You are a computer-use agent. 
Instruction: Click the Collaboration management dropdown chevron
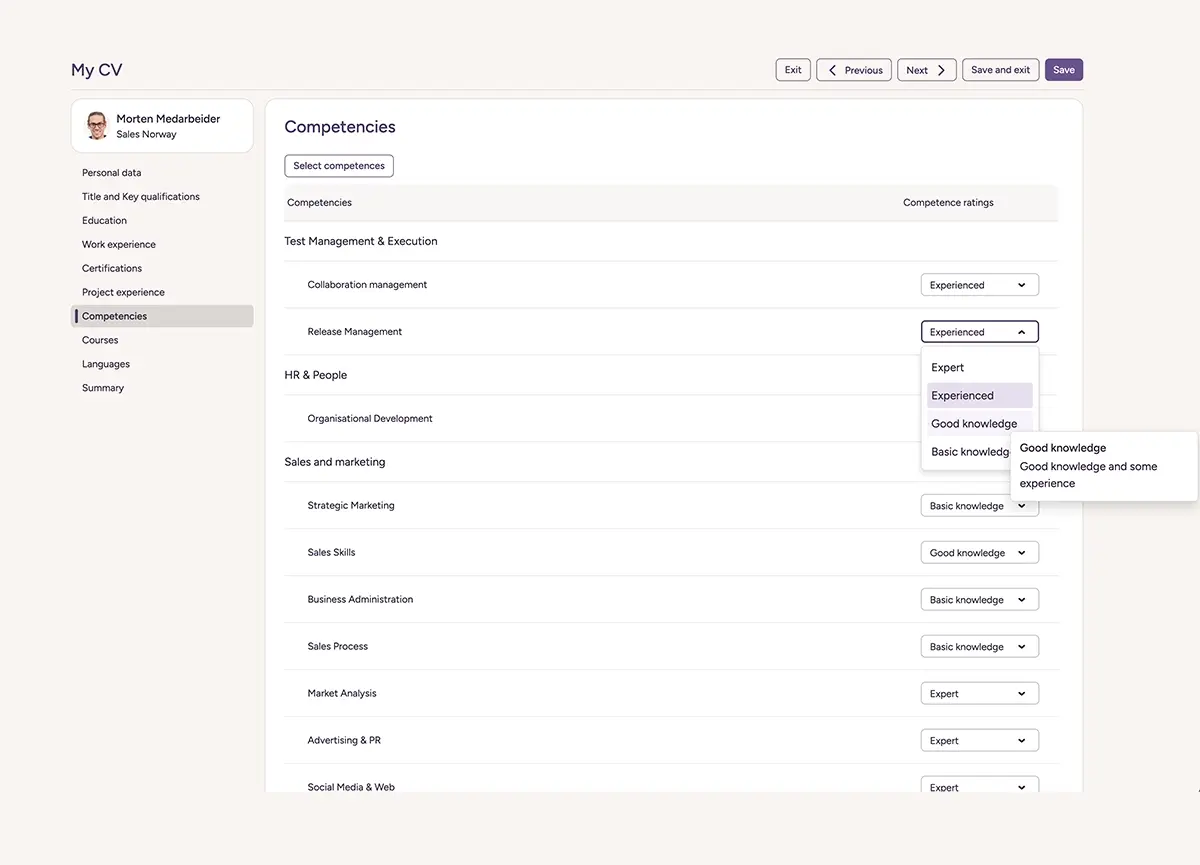pyautogui.click(x=1021, y=285)
